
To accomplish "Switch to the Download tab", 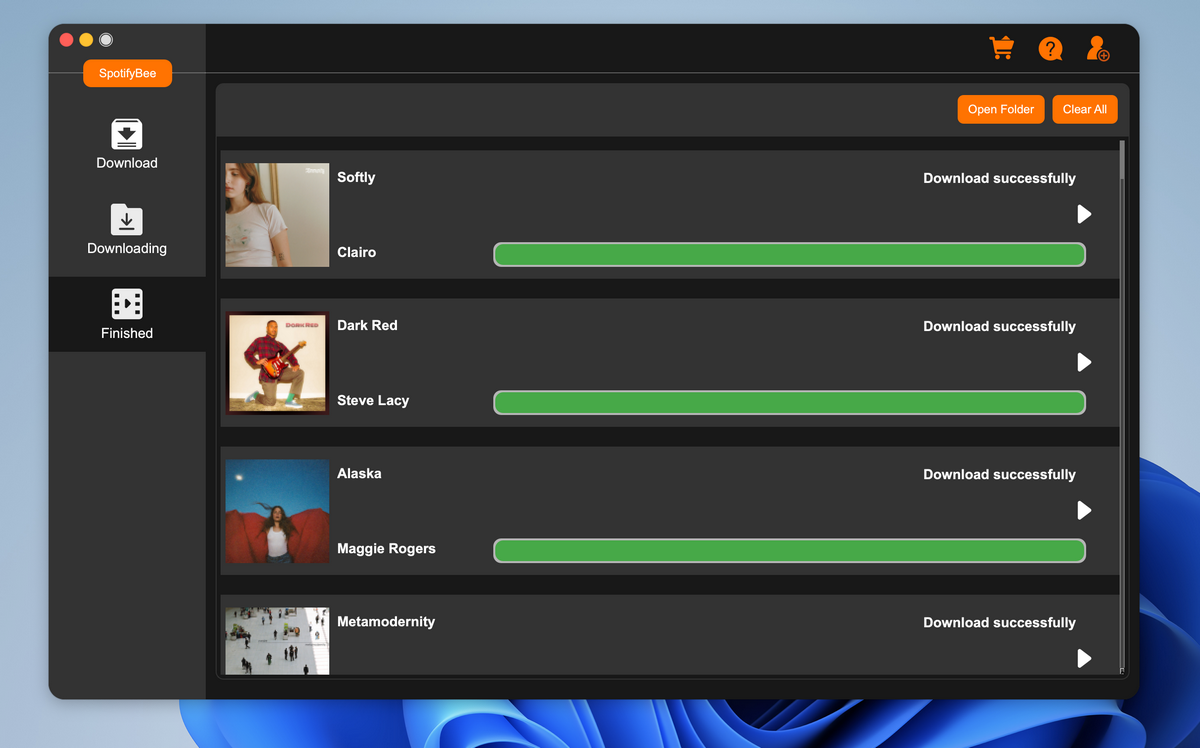I will pos(127,144).
